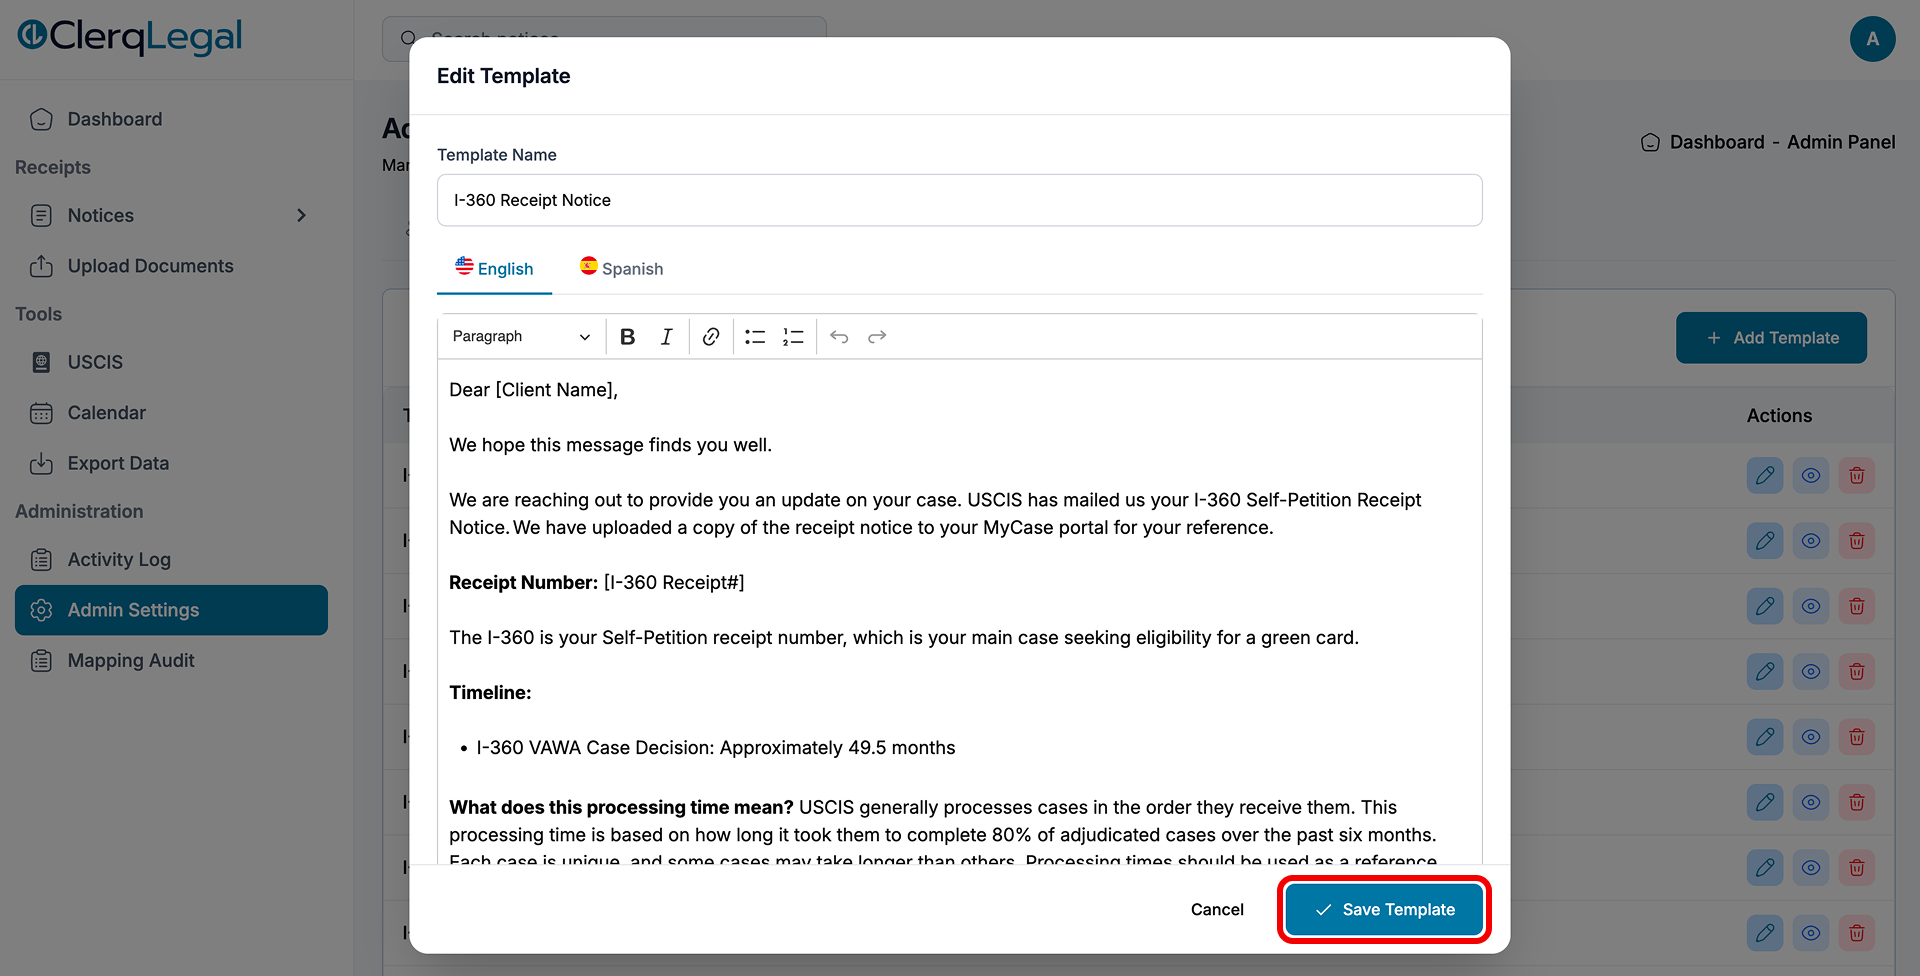
Task: Click the 'Actions' column header
Action: (1779, 416)
